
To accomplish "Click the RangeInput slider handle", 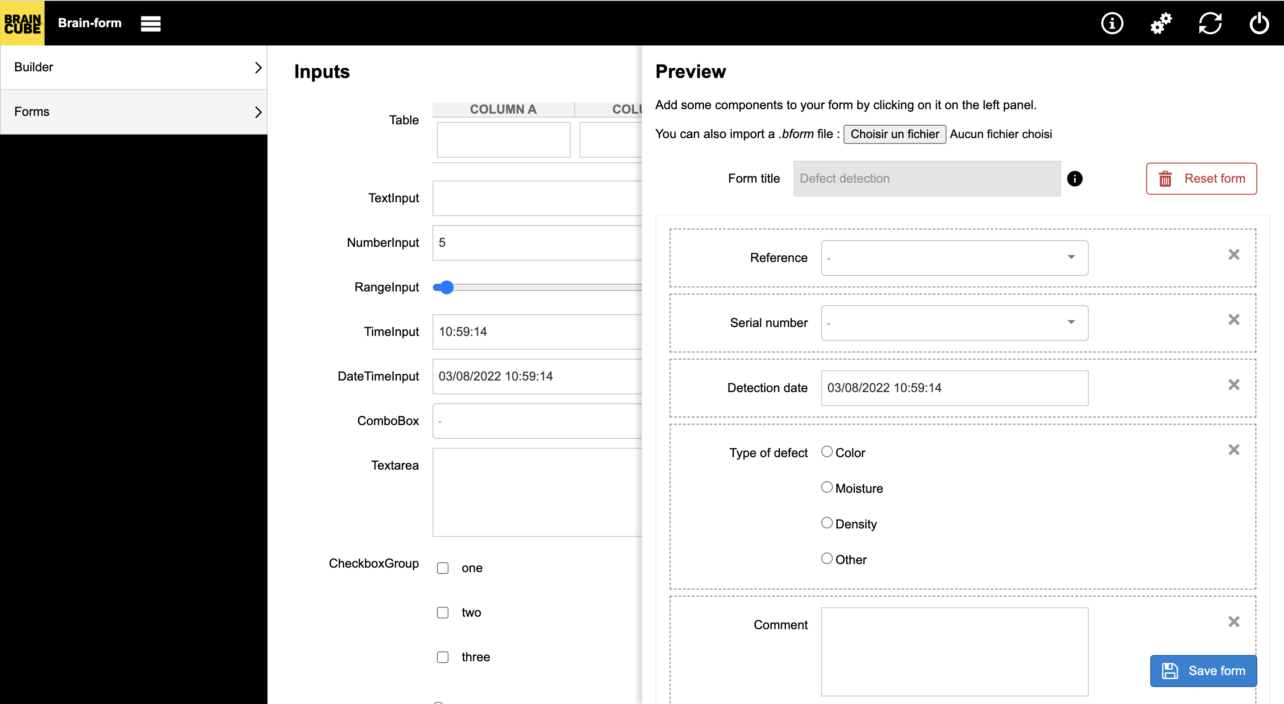I will click(x=447, y=288).
